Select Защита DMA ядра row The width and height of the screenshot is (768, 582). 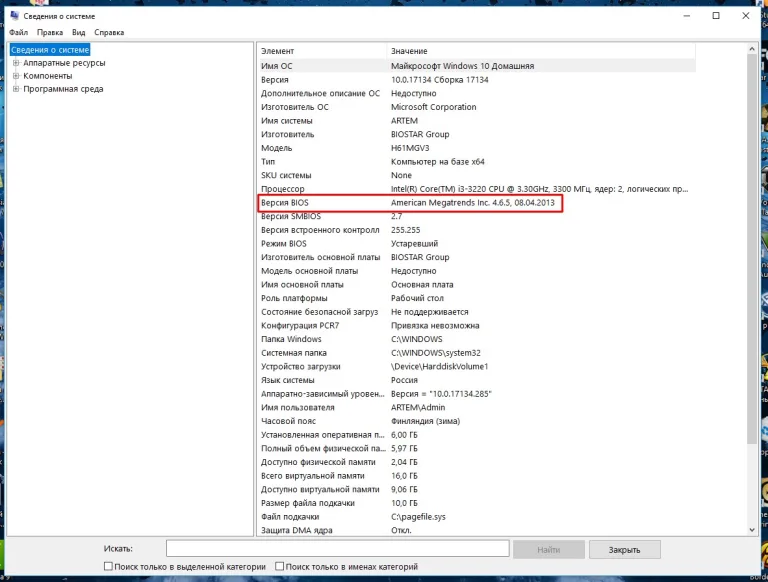point(476,530)
